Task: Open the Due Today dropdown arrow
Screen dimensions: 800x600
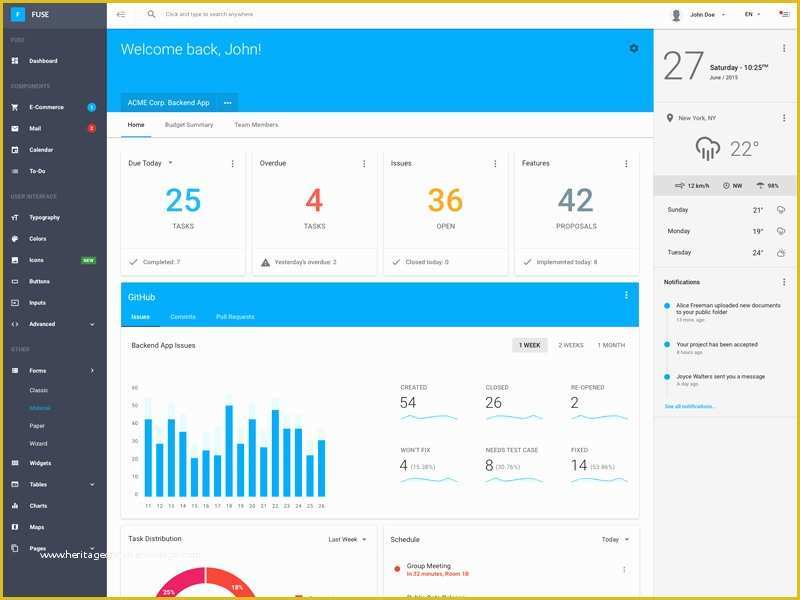Action: [170, 163]
